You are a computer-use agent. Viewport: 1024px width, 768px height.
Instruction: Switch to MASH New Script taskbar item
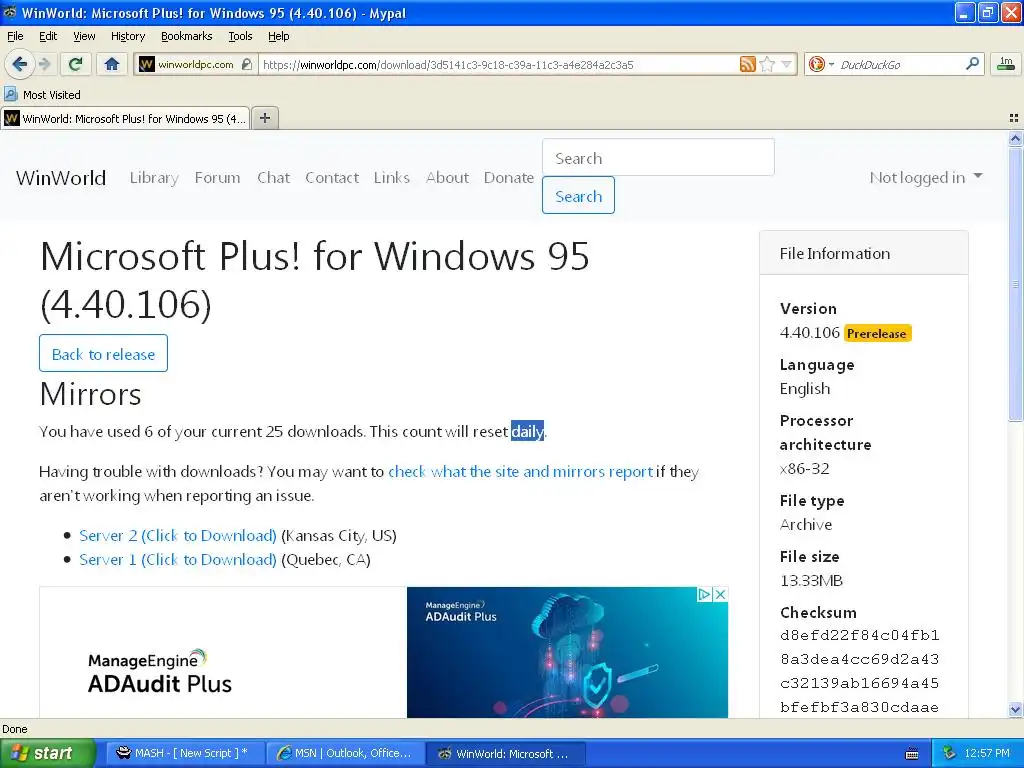[x=185, y=754]
